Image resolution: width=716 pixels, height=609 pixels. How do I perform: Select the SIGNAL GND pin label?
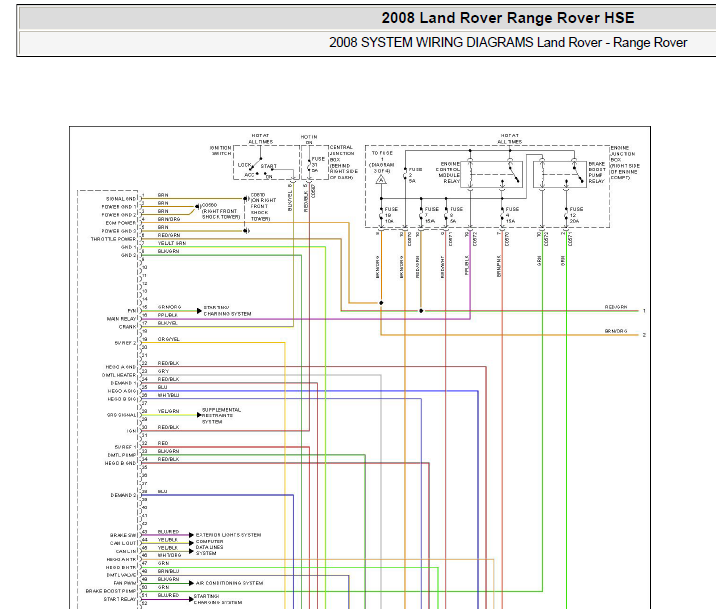[121, 199]
